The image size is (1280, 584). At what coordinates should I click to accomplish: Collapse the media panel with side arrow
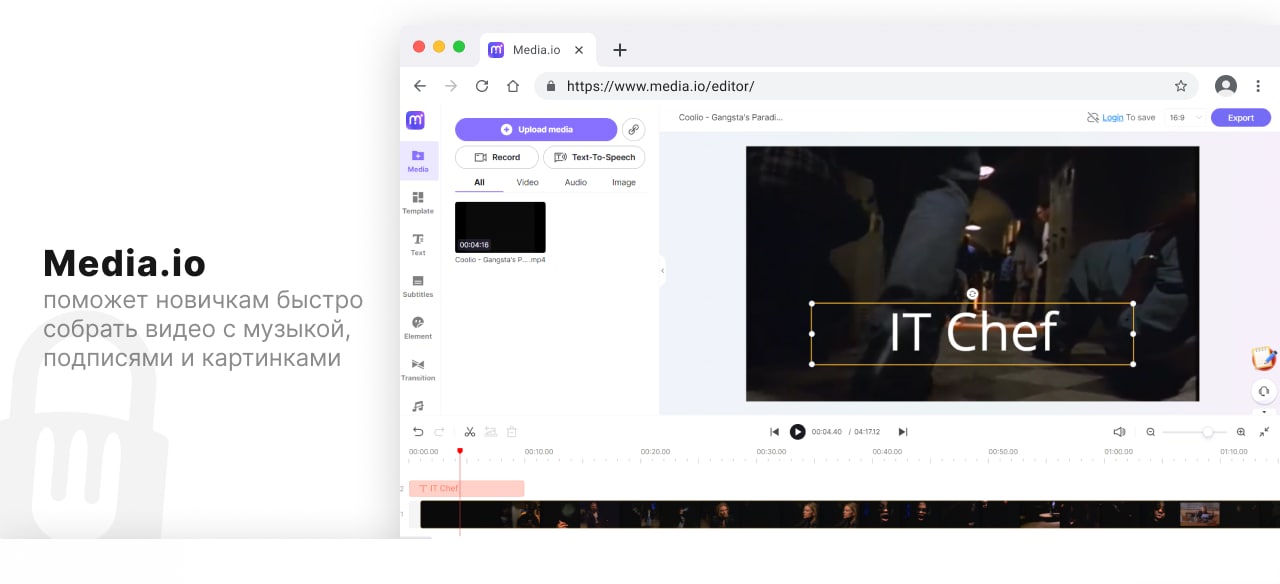click(x=661, y=270)
